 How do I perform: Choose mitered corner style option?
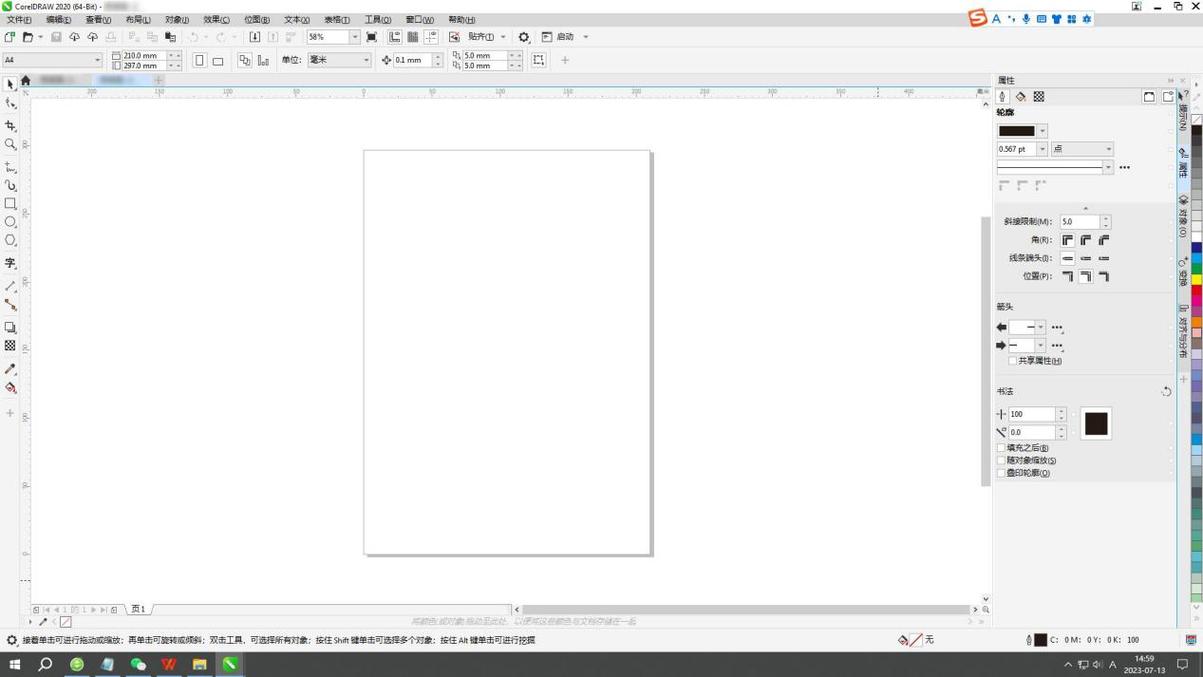pos(1068,240)
